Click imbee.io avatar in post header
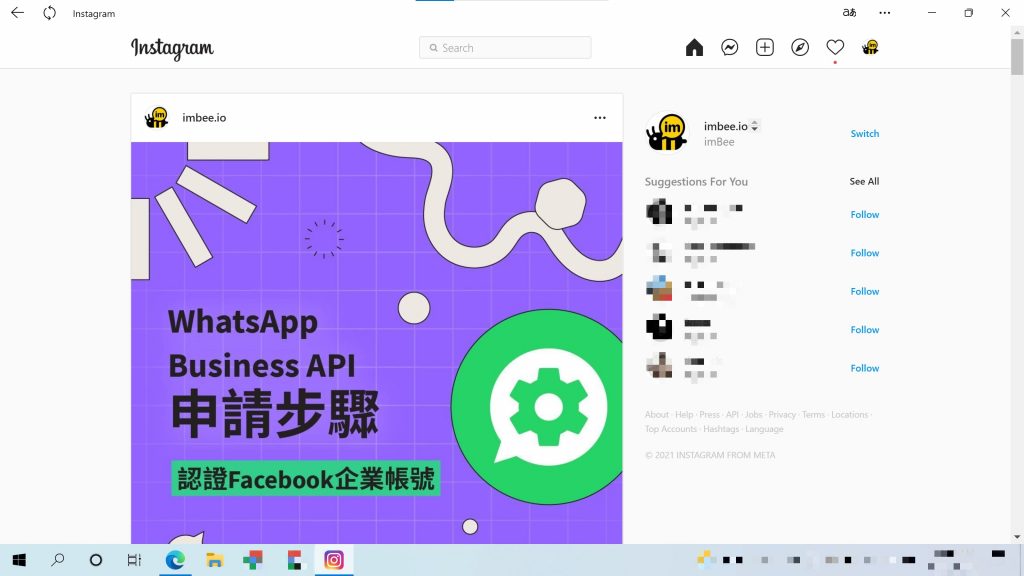 coord(157,118)
